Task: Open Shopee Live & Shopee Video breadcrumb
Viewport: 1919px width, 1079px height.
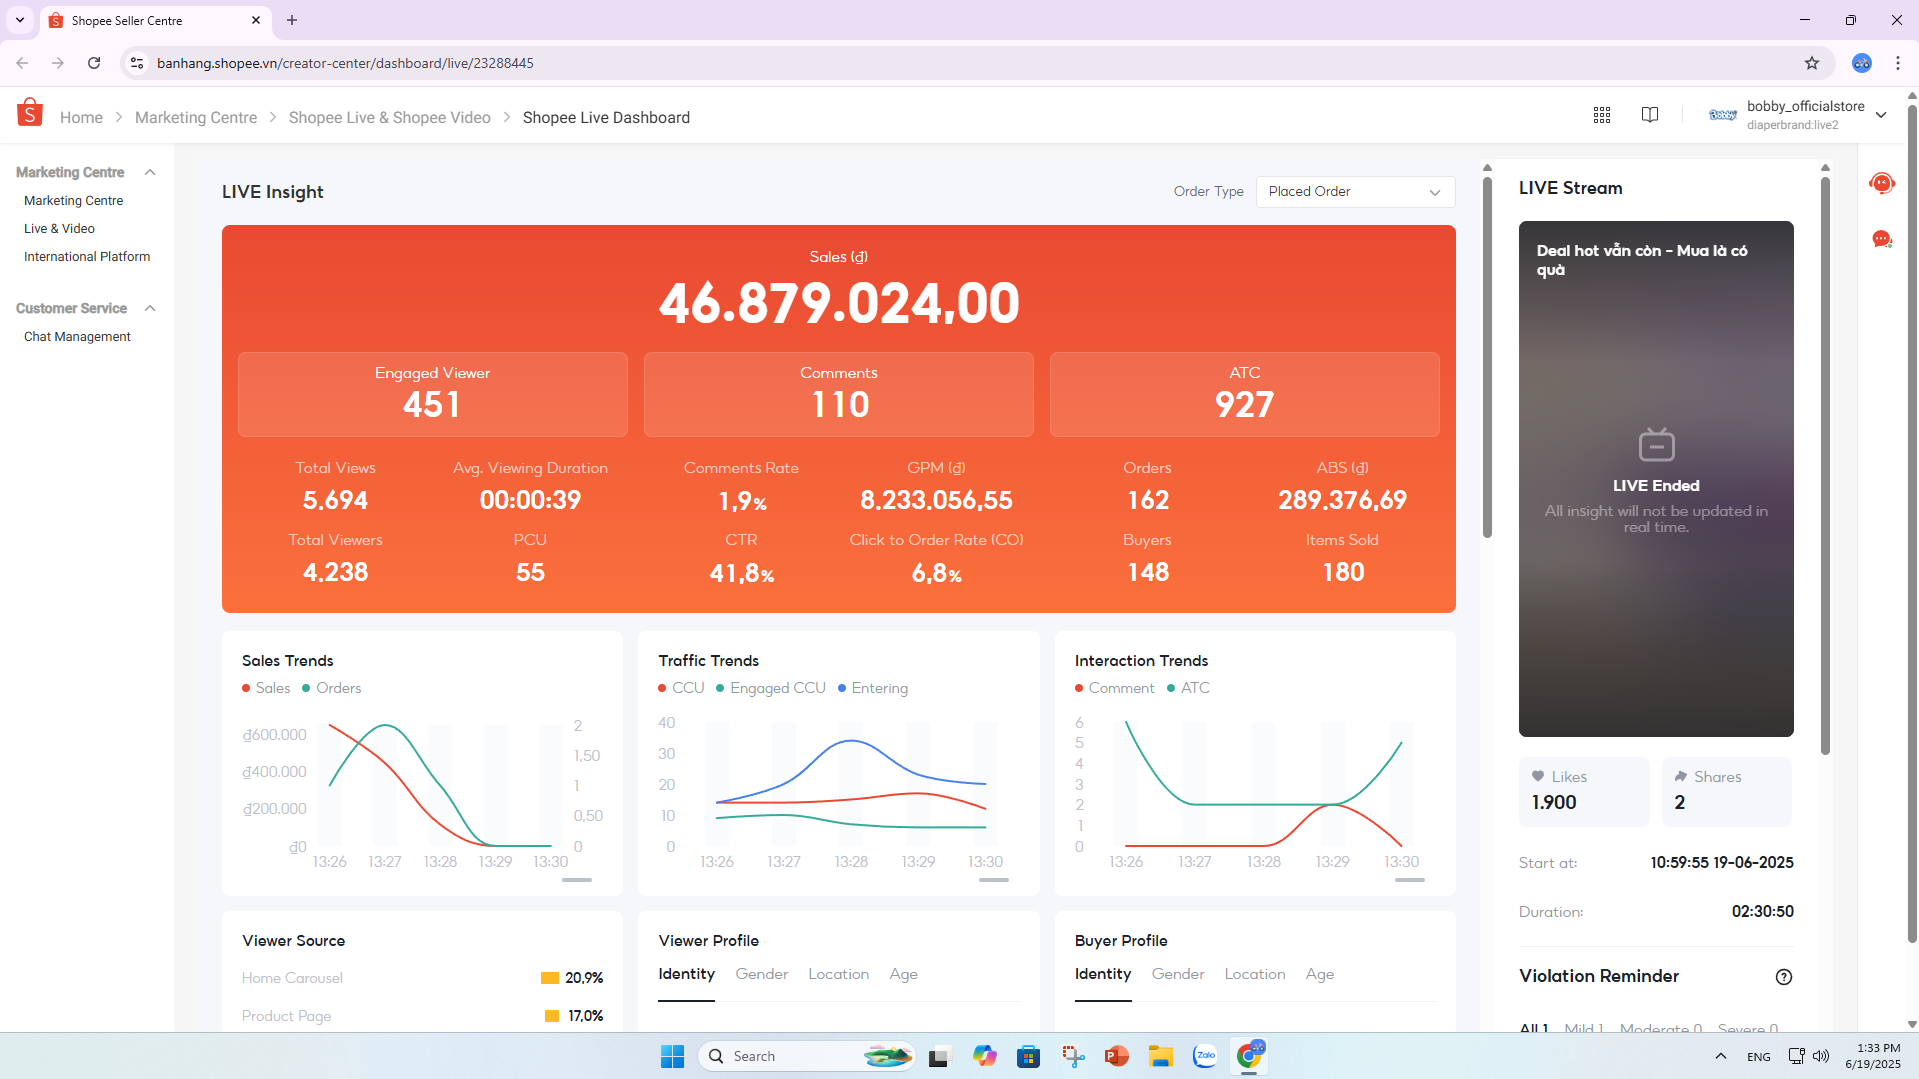Action: pyautogui.click(x=390, y=117)
